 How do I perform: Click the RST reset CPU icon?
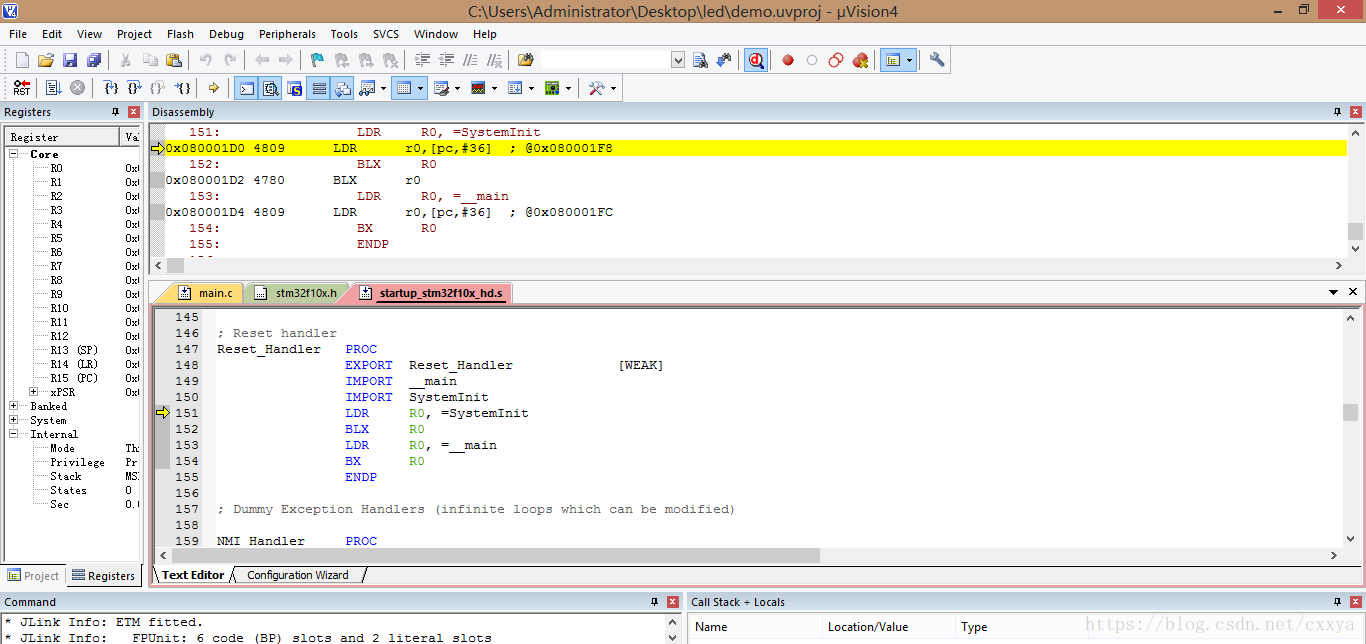(x=21, y=88)
